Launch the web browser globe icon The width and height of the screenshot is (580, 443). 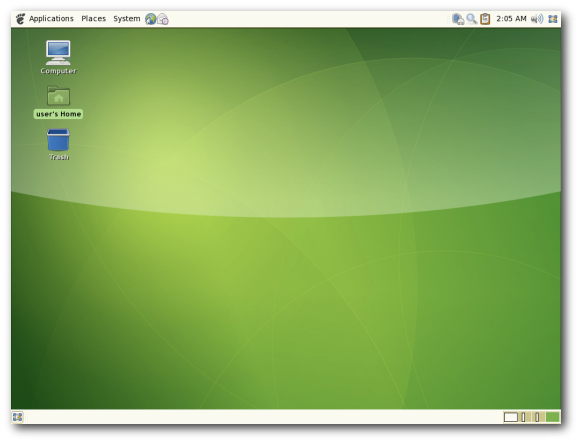[x=151, y=19]
